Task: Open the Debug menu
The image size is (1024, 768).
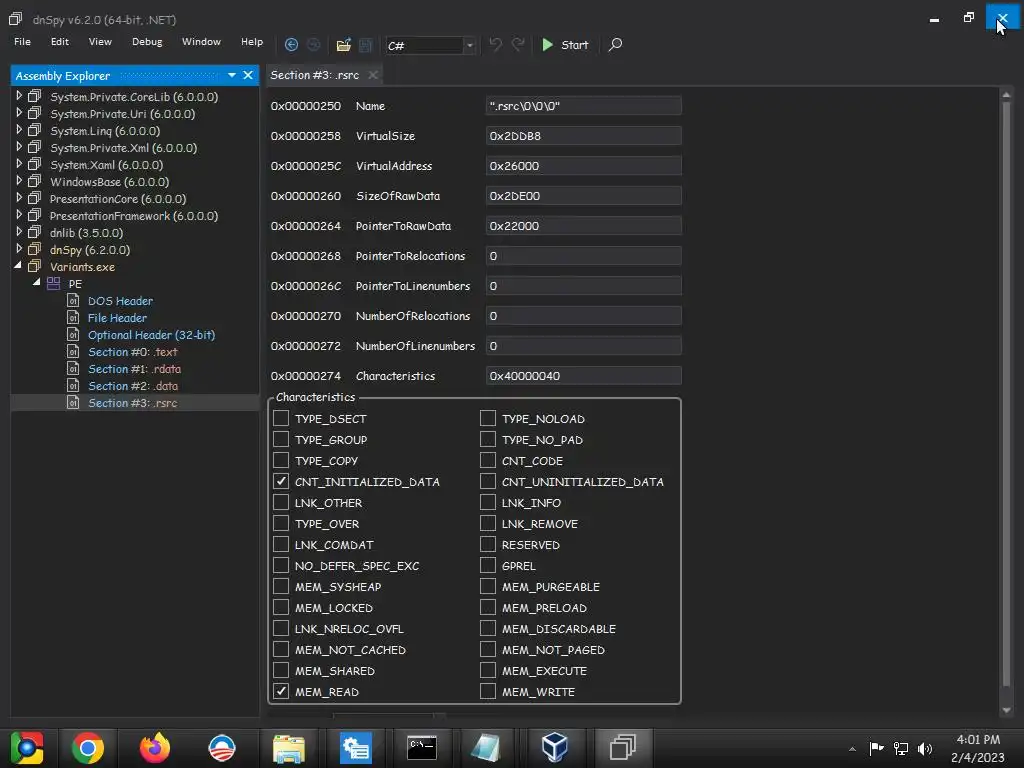Action: click(x=147, y=41)
